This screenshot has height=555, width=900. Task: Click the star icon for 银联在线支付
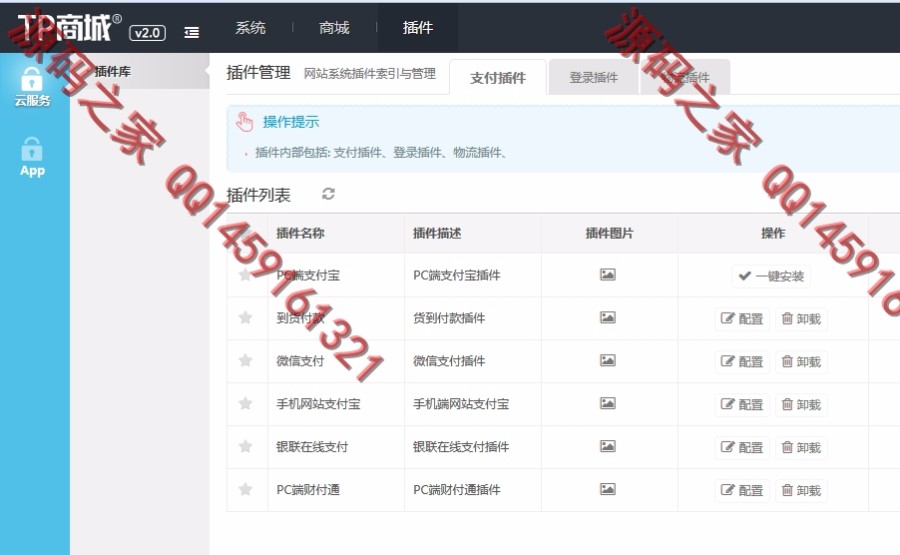[x=245, y=447]
